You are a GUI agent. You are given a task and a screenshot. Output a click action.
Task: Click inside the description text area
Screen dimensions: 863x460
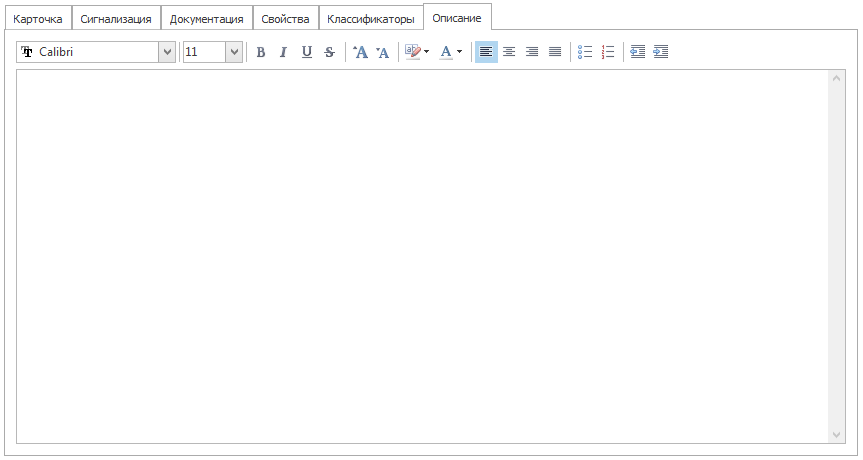(x=422, y=256)
